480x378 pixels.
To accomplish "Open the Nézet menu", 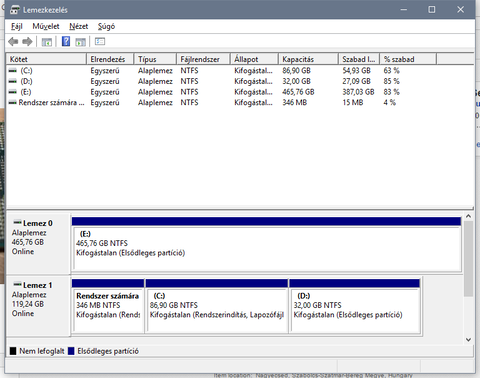I will coord(79,26).
